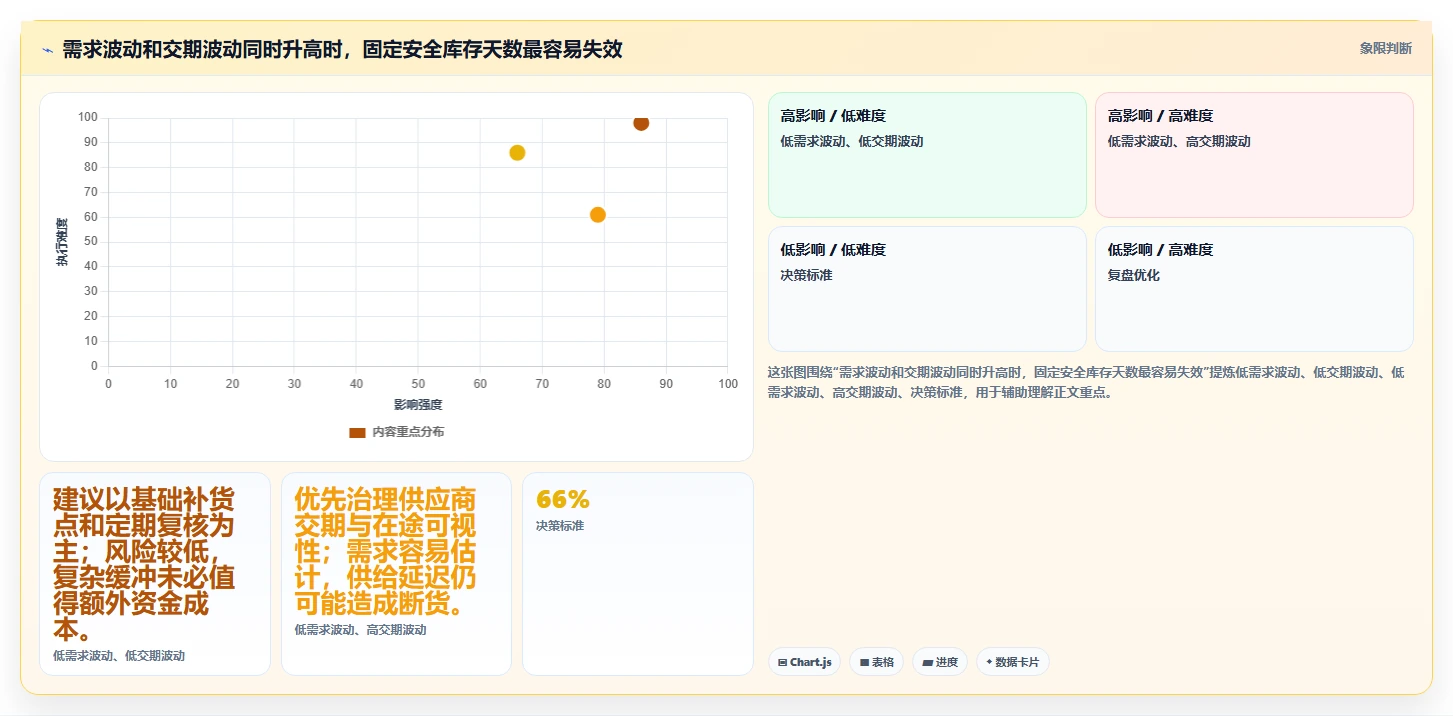Click 决策标准 under the 66% value

tap(560, 526)
